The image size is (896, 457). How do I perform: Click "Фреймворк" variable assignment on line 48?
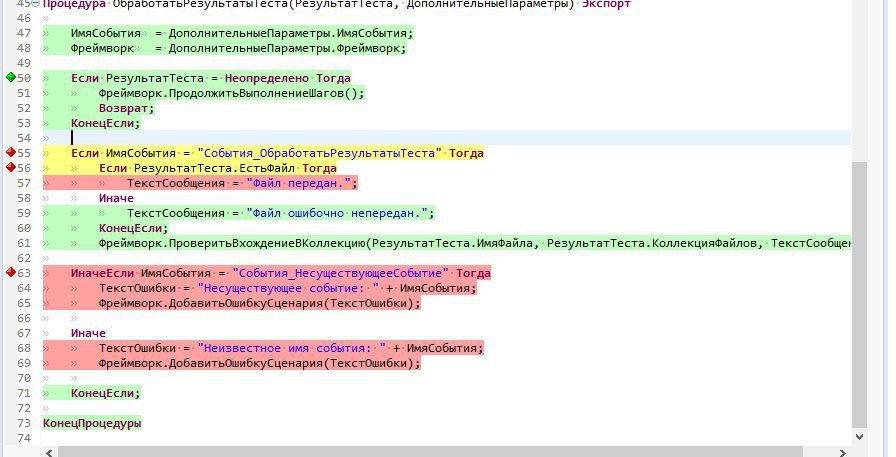102,48
